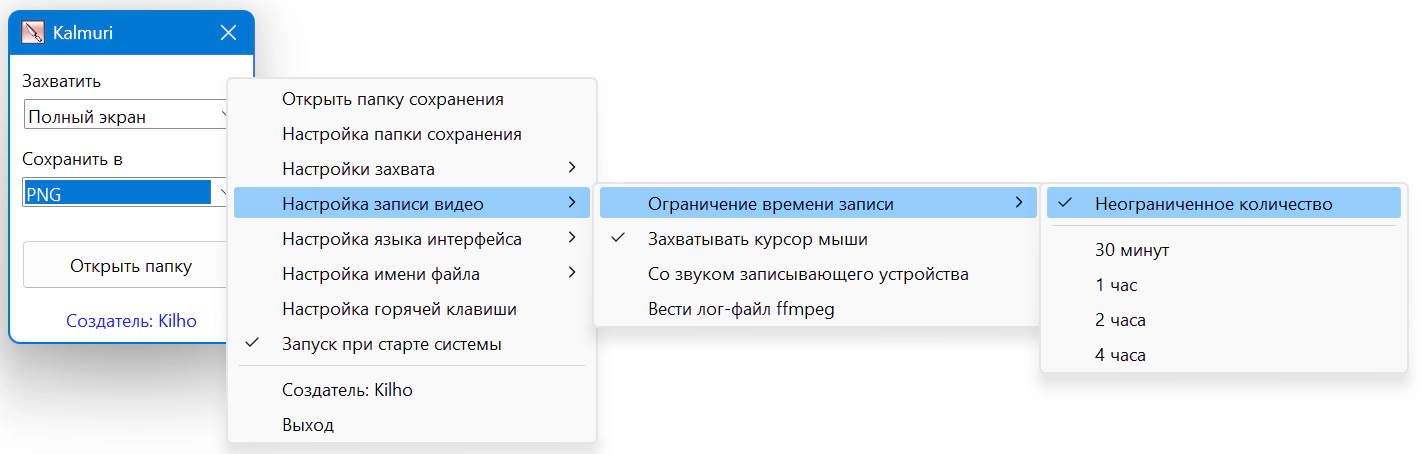1420x454 pixels.
Task: Enable 'Вести лог-файл ffmpeg' option
Action: [x=740, y=309]
